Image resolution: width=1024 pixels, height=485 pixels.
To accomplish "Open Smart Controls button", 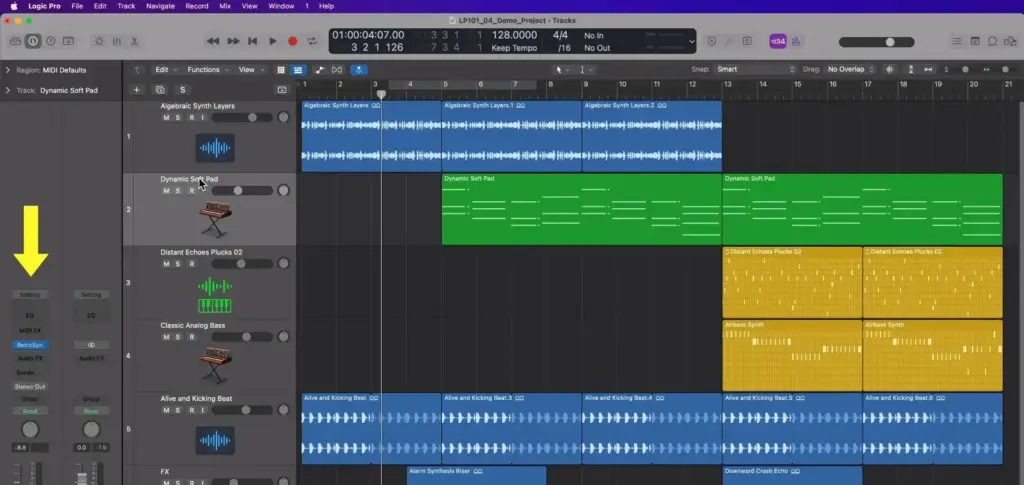I will point(99,41).
